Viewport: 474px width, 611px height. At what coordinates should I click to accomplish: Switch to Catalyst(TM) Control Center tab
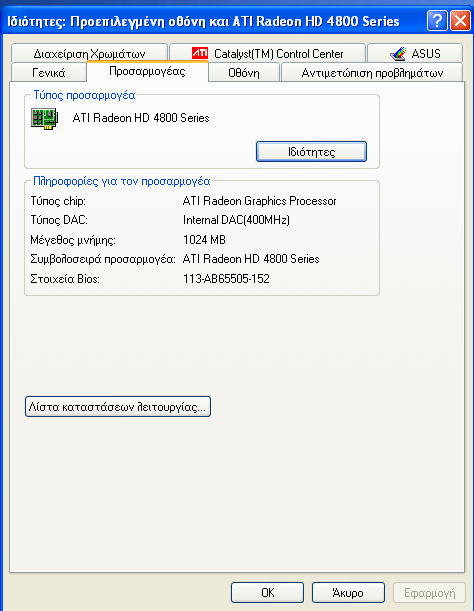[x=267, y=53]
